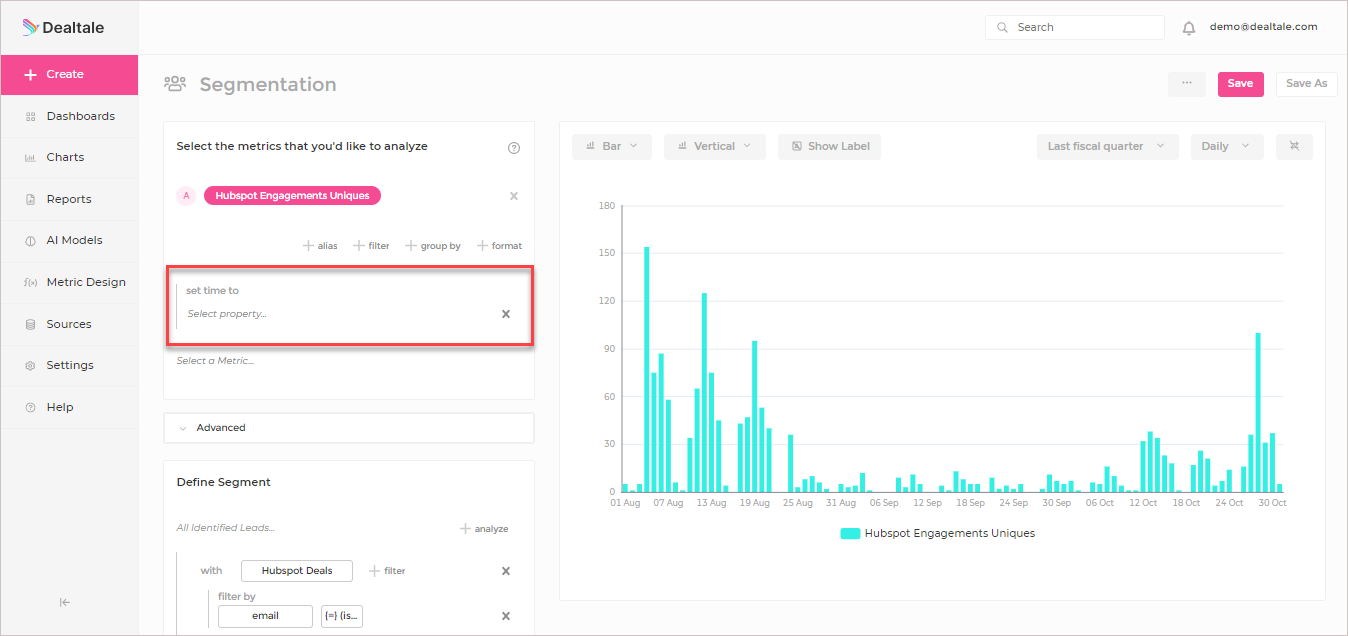
Task: Toggle Show Label on chart
Action: coord(829,146)
